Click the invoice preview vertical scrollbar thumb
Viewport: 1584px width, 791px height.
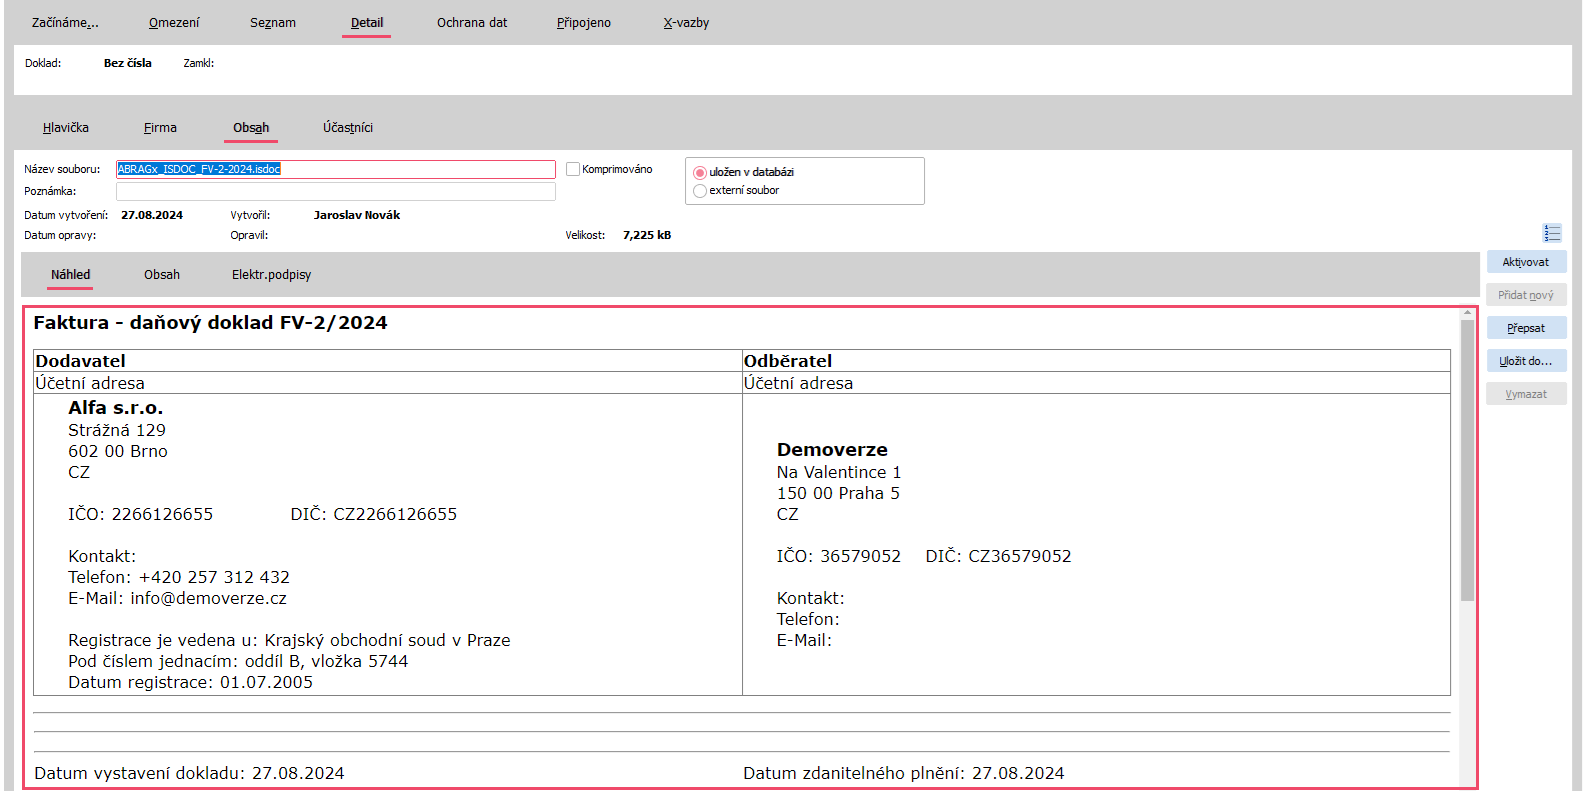coord(1467,460)
